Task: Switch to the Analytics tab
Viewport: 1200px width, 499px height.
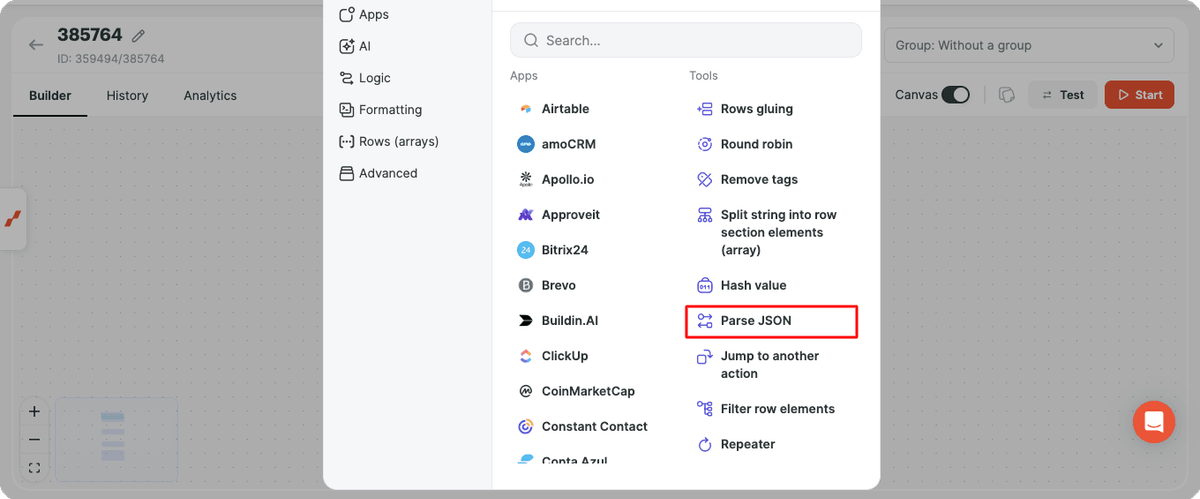Action: click(210, 96)
